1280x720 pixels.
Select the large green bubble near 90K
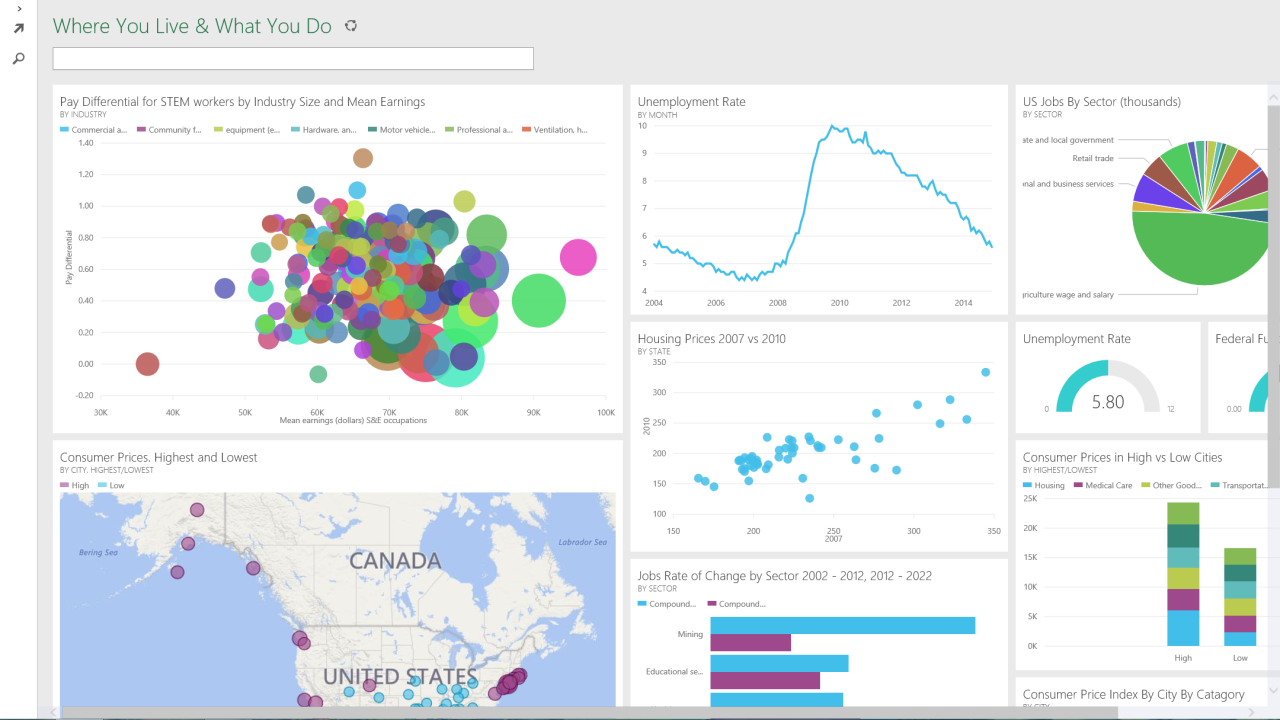point(539,300)
